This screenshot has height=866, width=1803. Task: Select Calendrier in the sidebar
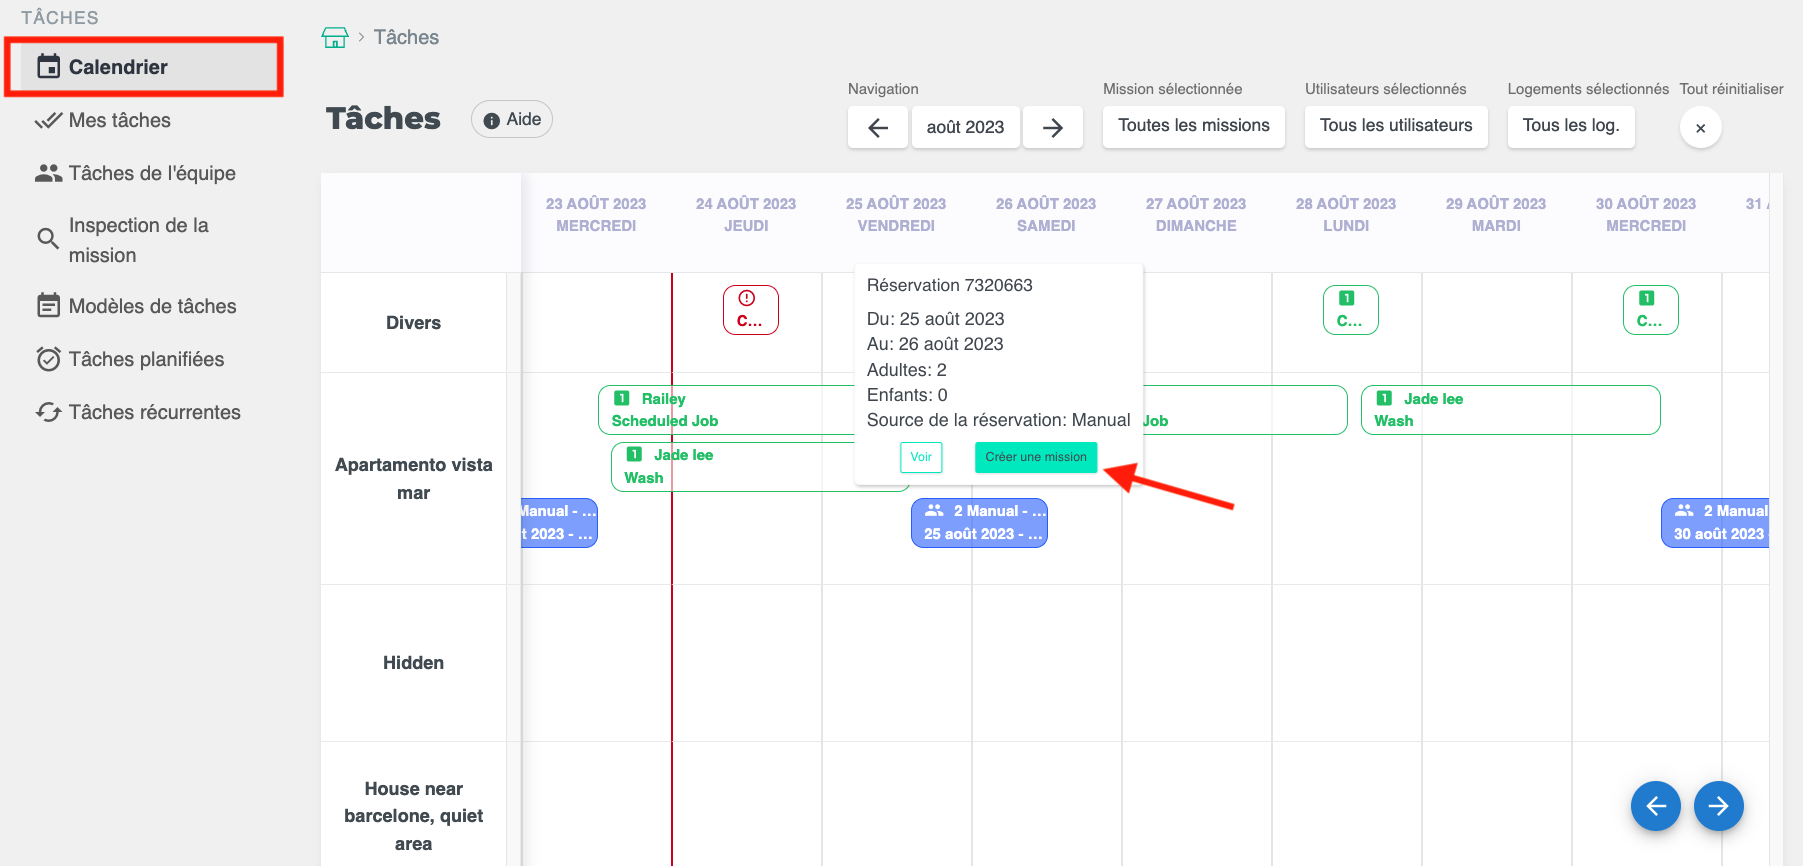pos(118,67)
